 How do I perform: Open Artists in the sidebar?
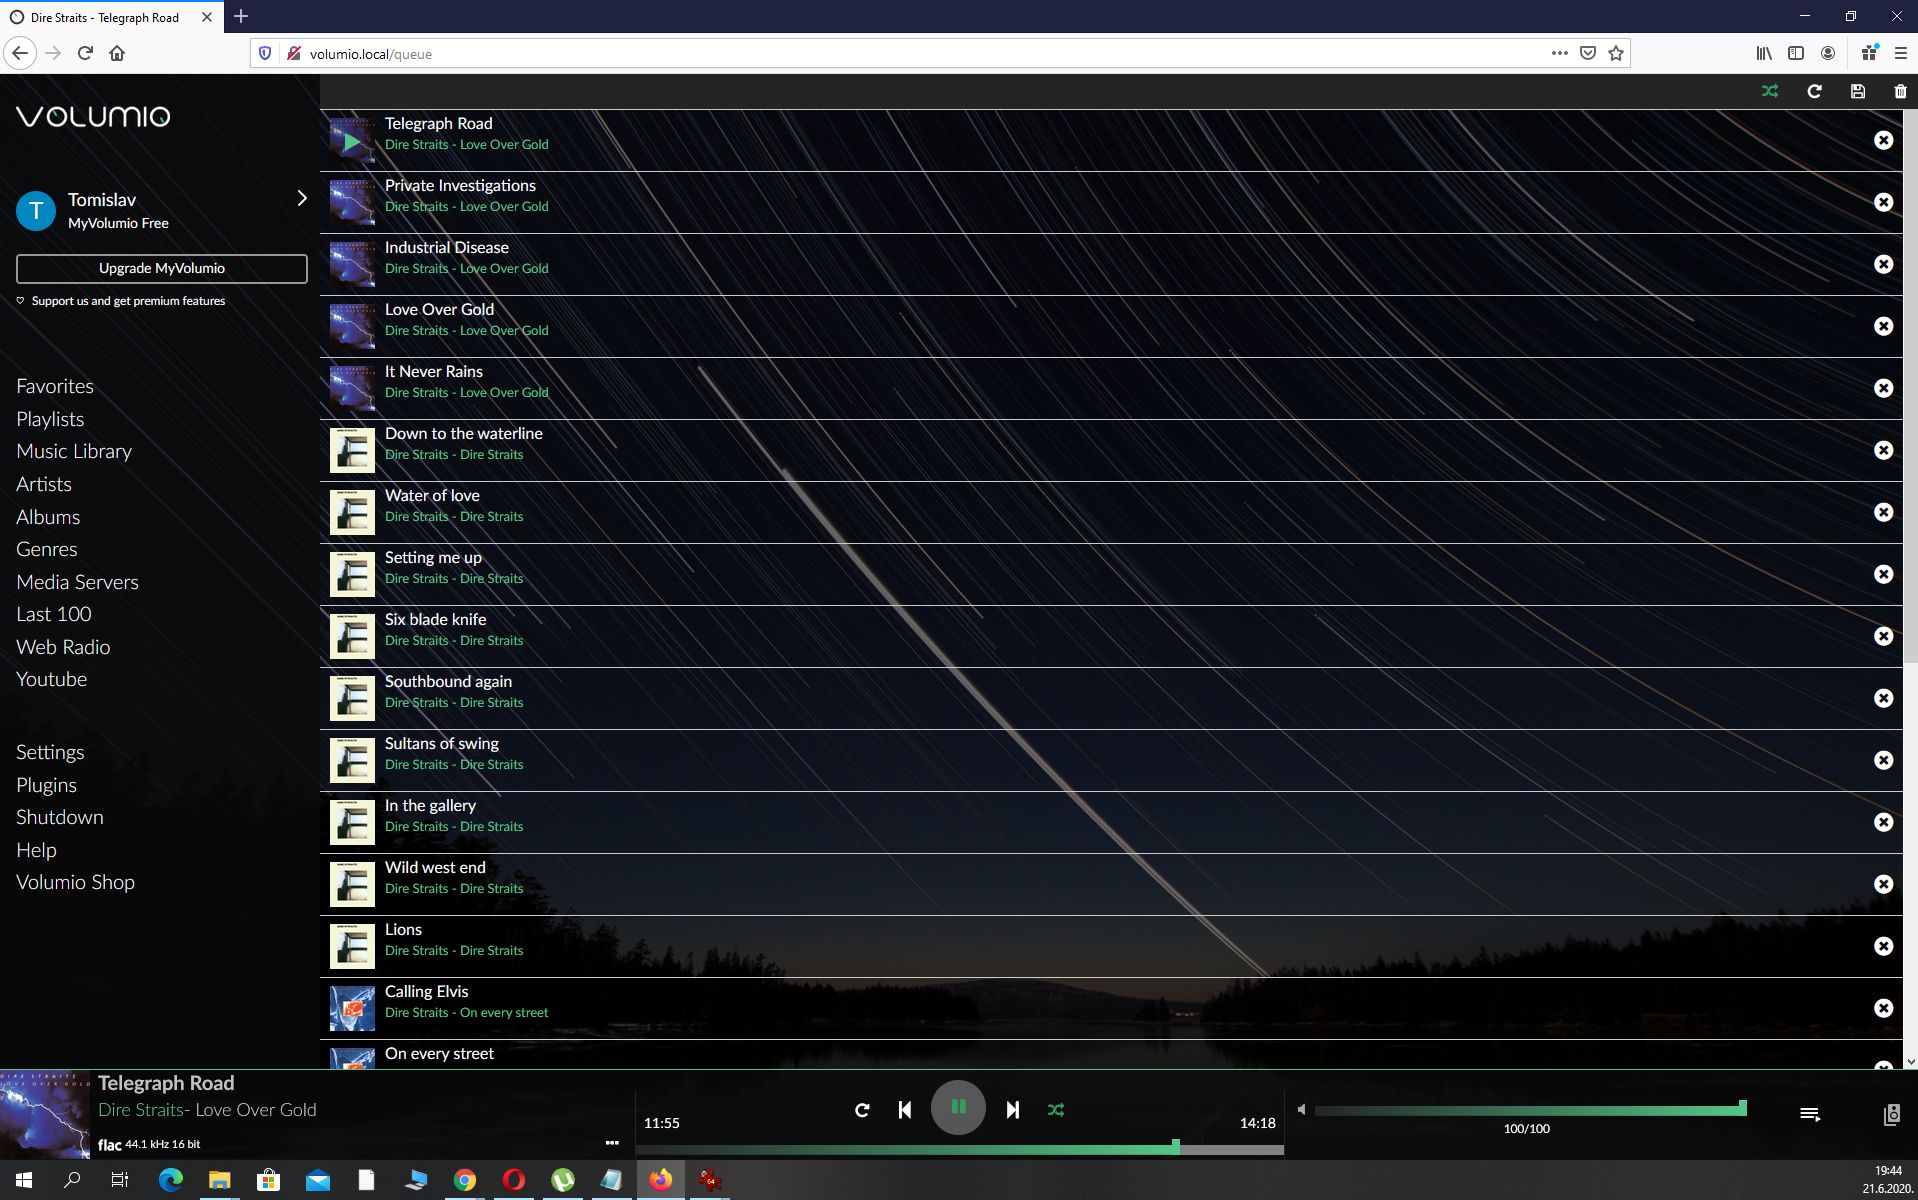click(x=44, y=484)
